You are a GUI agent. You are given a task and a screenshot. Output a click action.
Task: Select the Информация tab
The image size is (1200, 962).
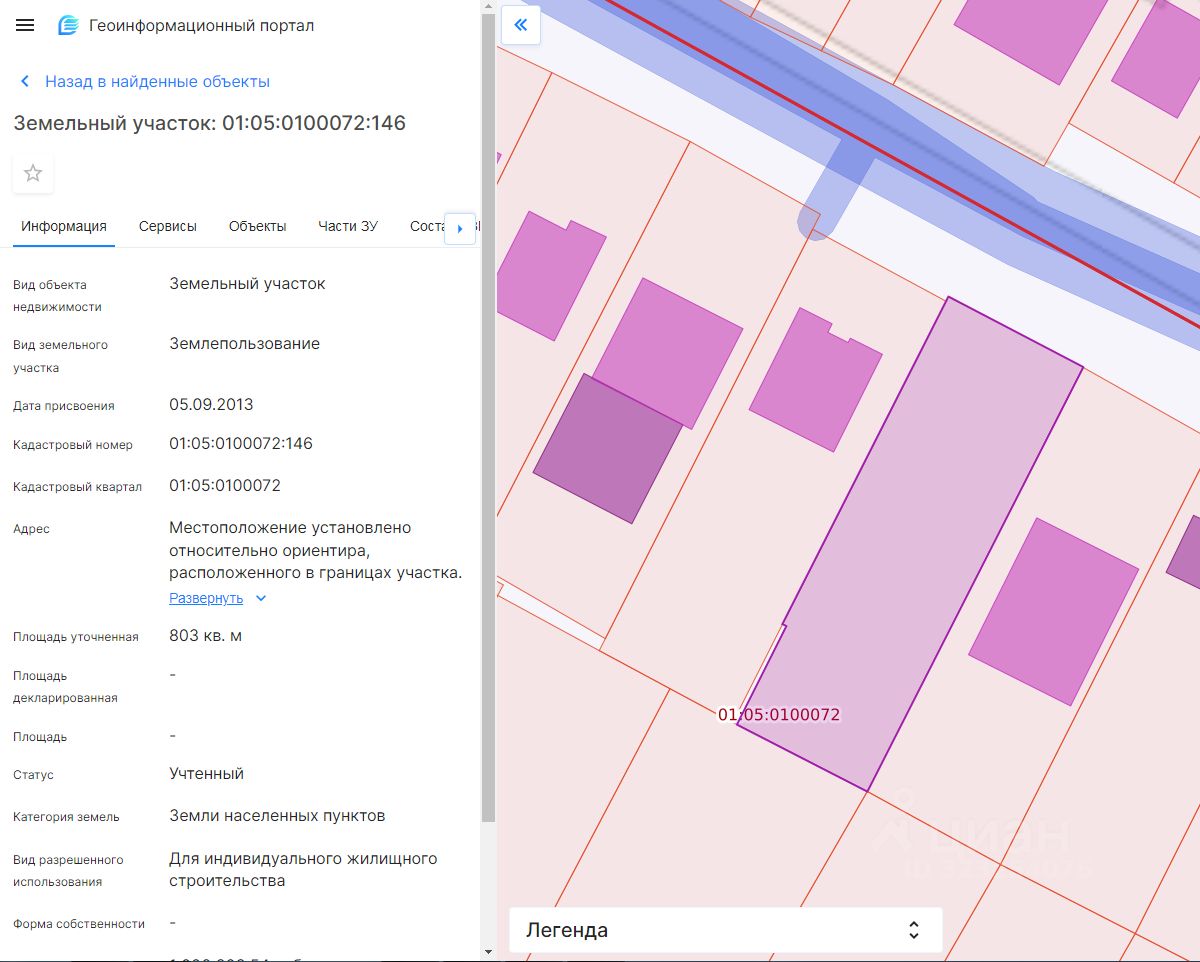tap(64, 226)
